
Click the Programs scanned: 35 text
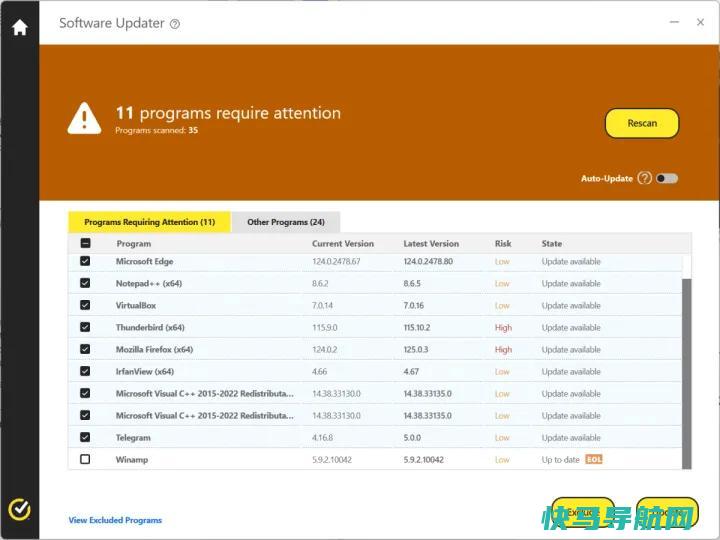tap(157, 130)
